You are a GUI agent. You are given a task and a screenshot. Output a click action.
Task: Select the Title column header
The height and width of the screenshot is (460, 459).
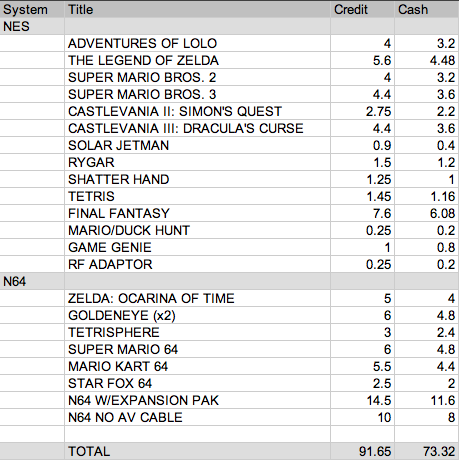(197, 9)
